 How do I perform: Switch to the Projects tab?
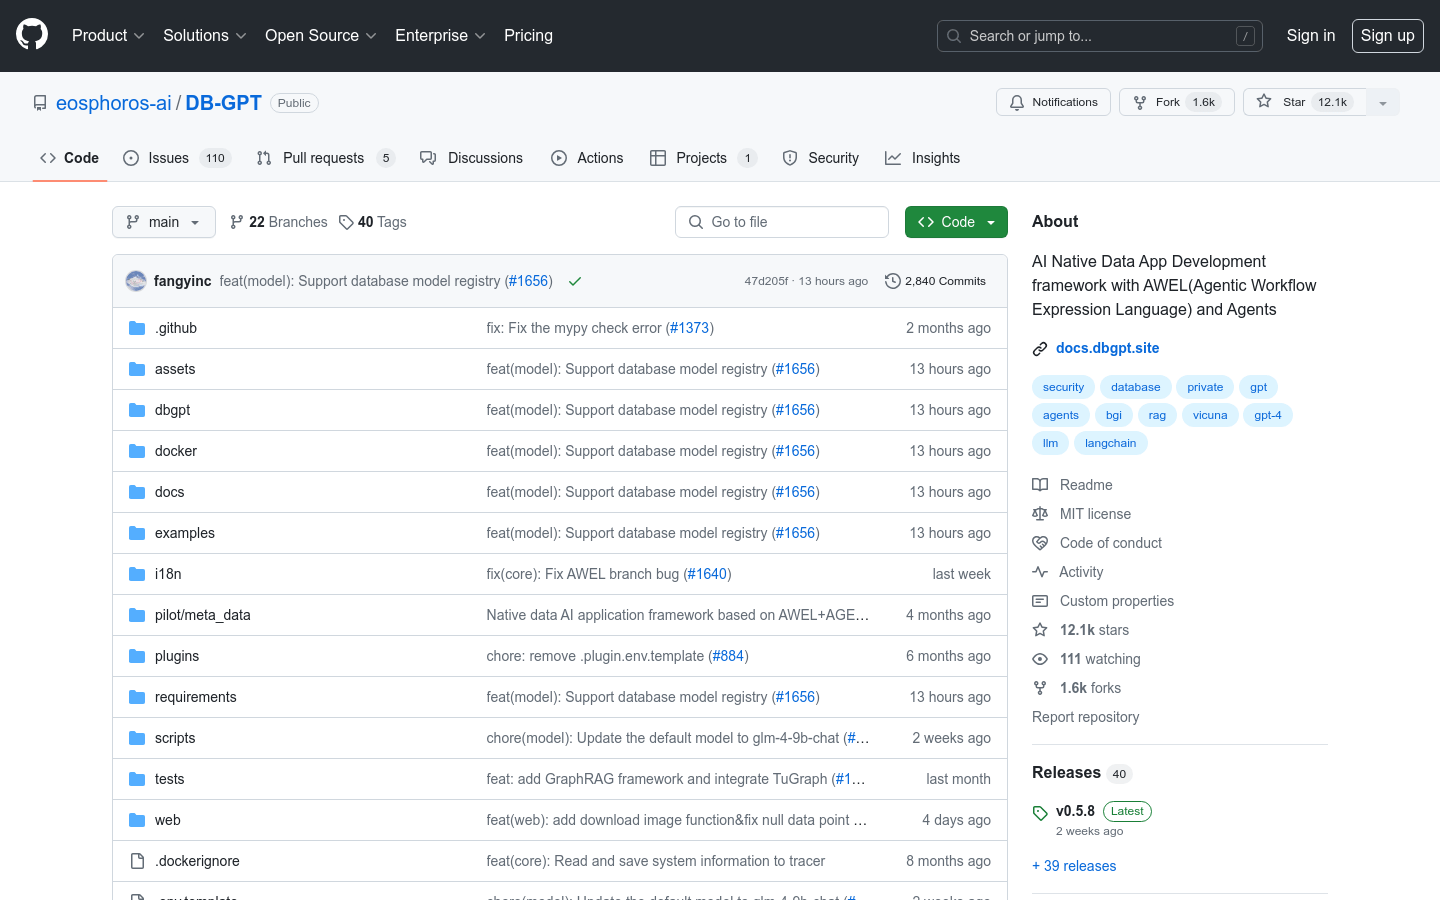704,158
